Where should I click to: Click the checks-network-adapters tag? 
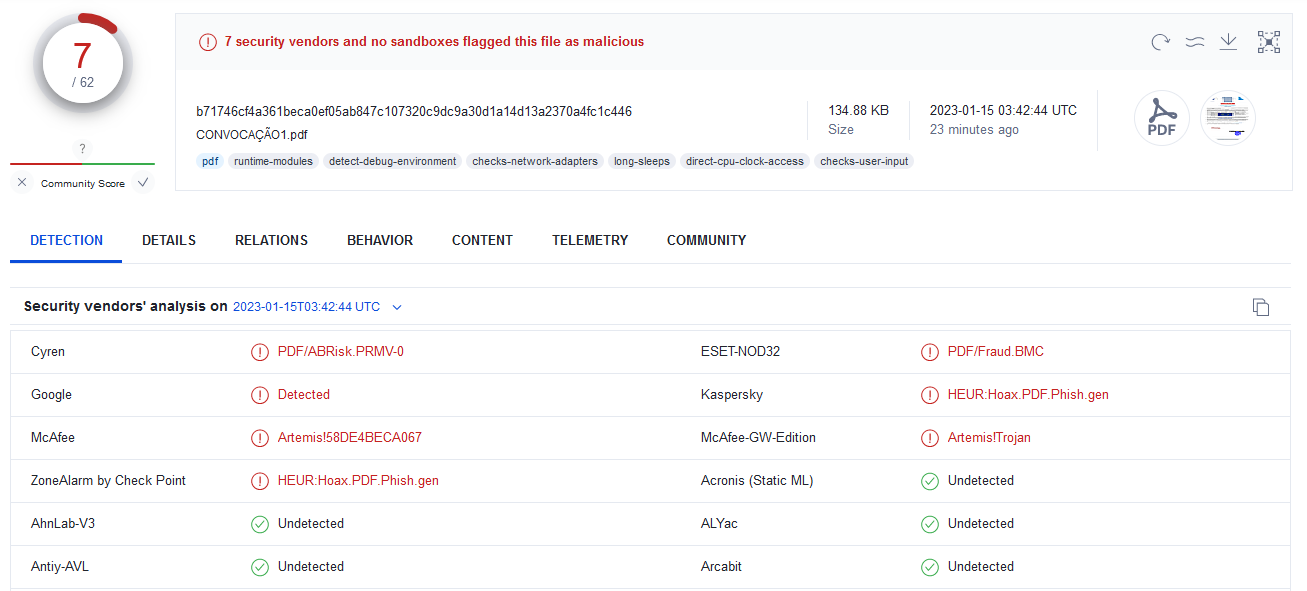[535, 161]
